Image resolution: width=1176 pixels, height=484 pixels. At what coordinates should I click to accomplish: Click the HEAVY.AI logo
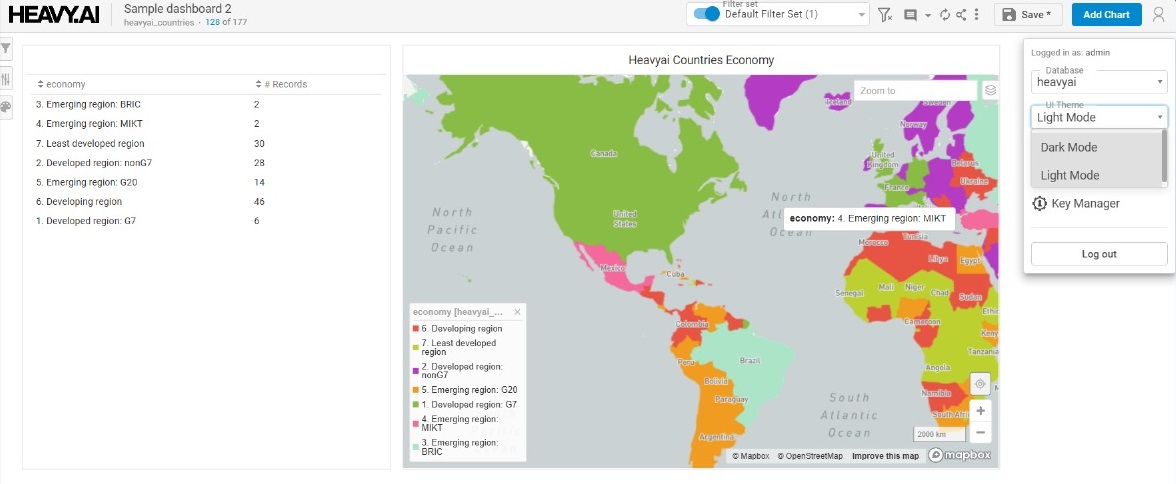pyautogui.click(x=53, y=14)
